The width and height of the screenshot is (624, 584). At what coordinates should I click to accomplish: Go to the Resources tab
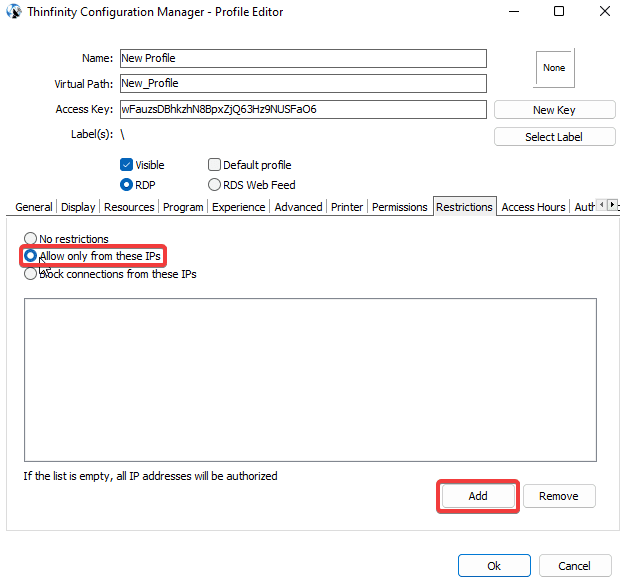pyautogui.click(x=129, y=207)
